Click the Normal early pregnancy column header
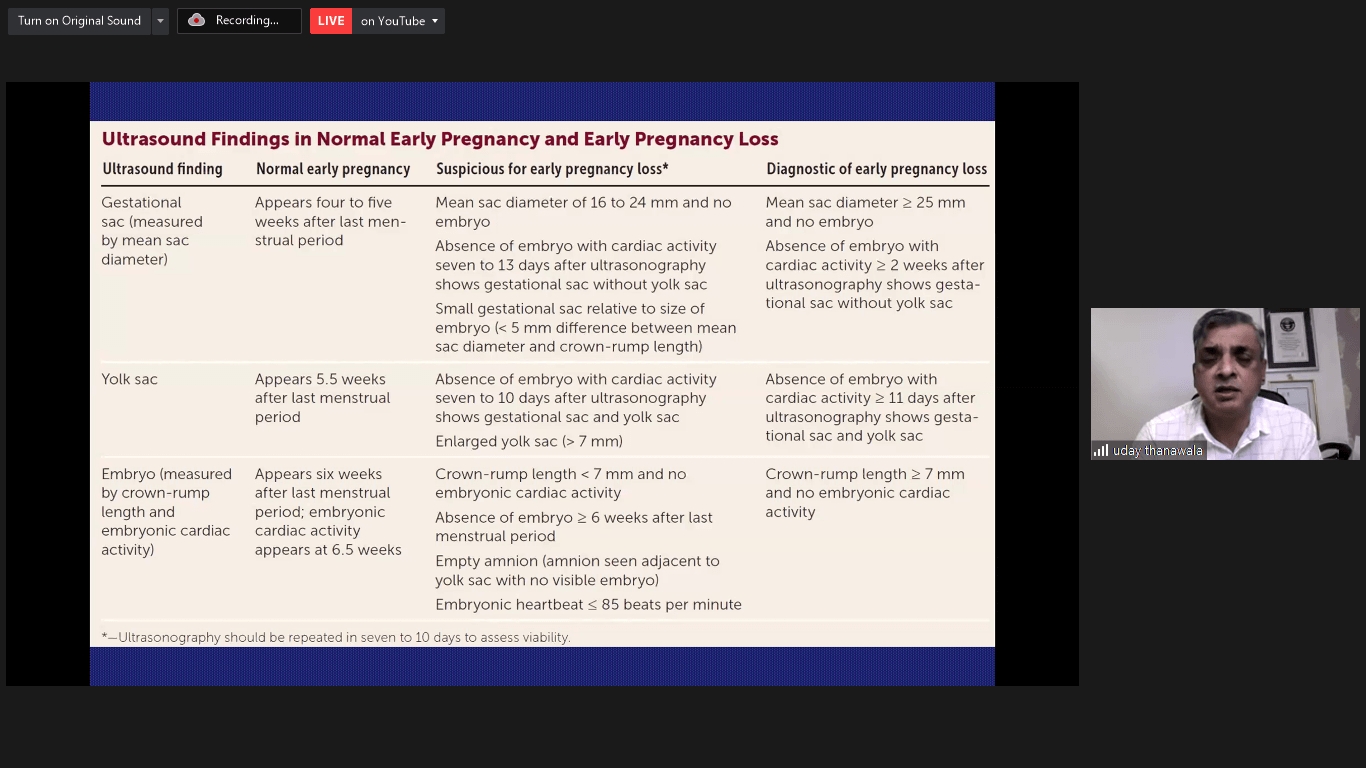This screenshot has width=1366, height=768. point(333,169)
